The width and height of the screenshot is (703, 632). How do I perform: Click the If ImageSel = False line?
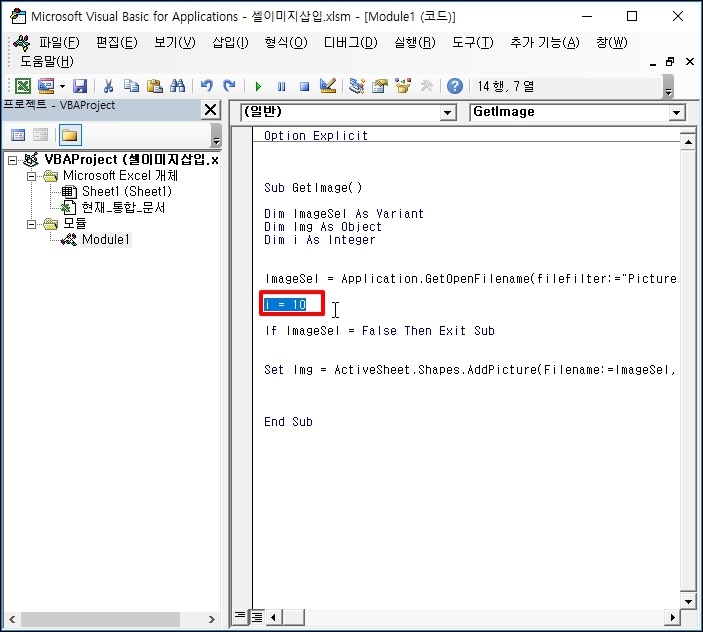click(379, 331)
